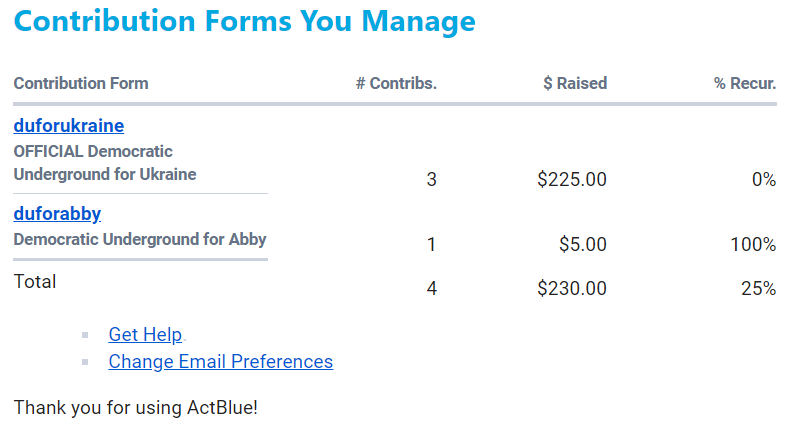The height and width of the screenshot is (426, 793).
Task: Click the 100% recurring value for duforabby
Action: point(752,245)
